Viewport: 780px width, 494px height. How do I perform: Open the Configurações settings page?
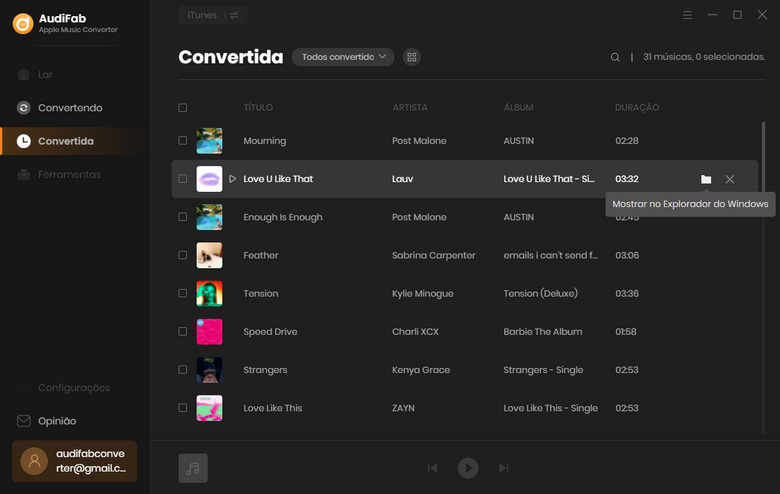tap(75, 388)
